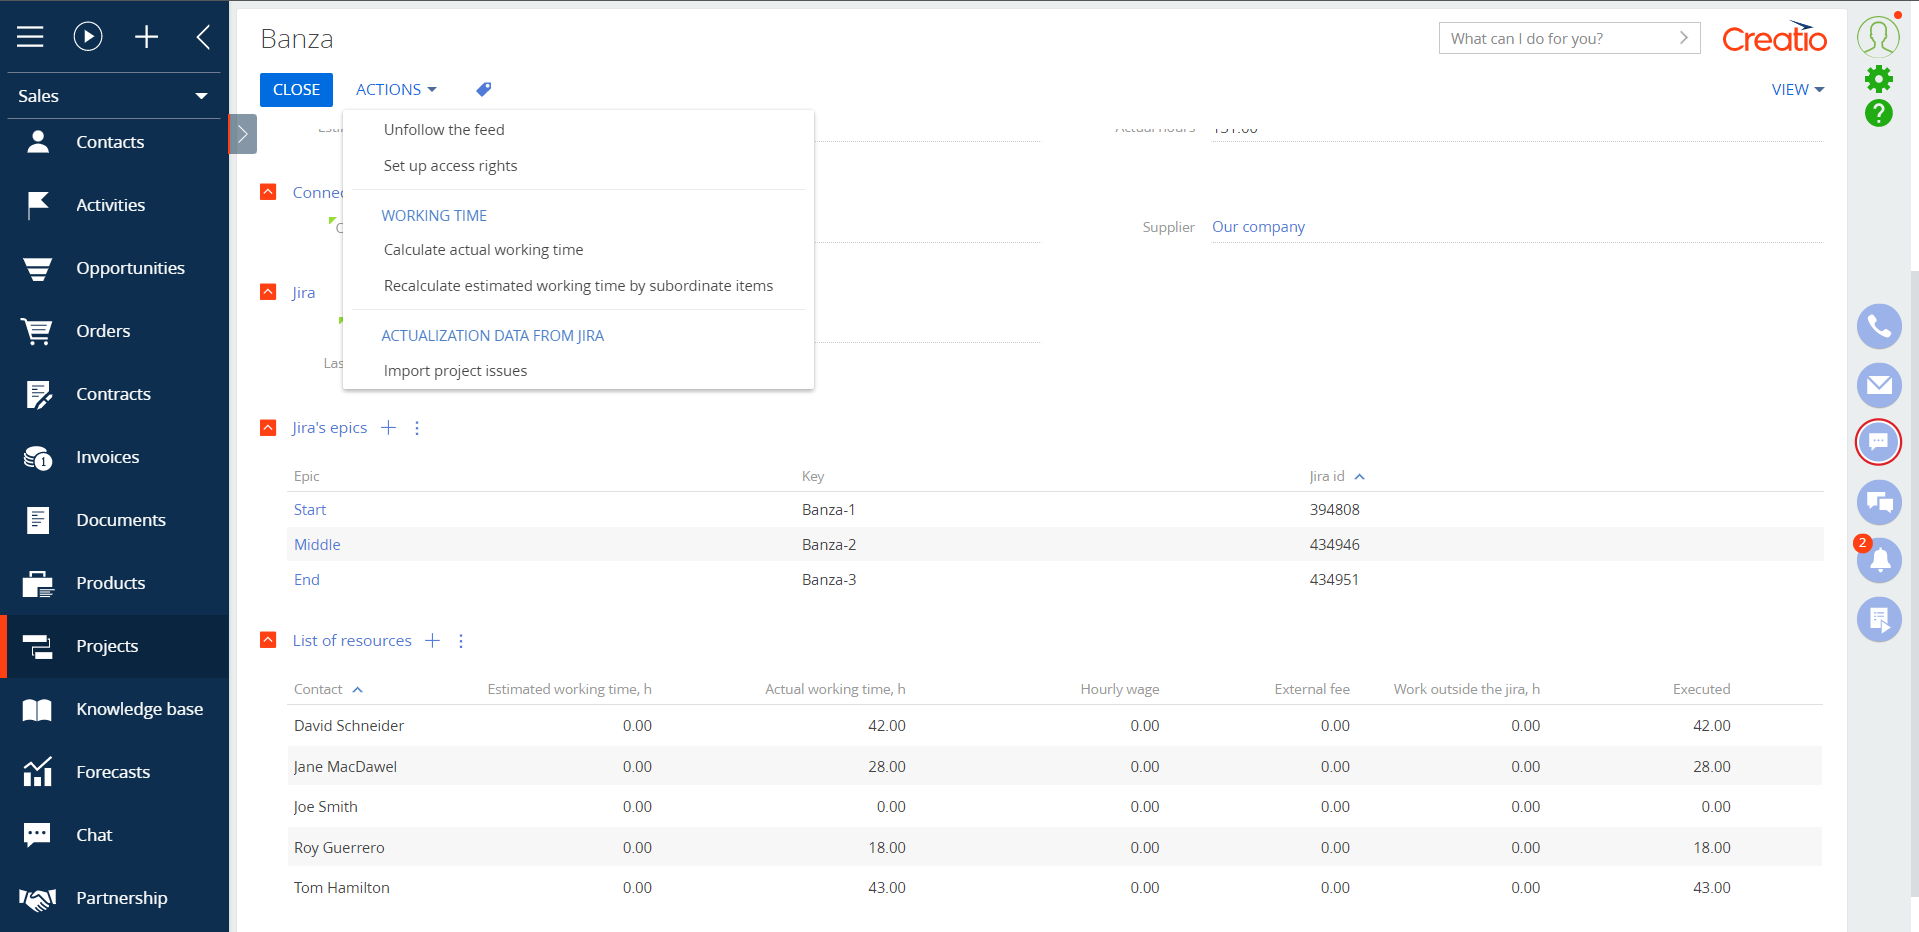Image resolution: width=1919 pixels, height=932 pixels.
Task: Choose Recalculate estimated working time by subordinate items
Action: point(578,286)
